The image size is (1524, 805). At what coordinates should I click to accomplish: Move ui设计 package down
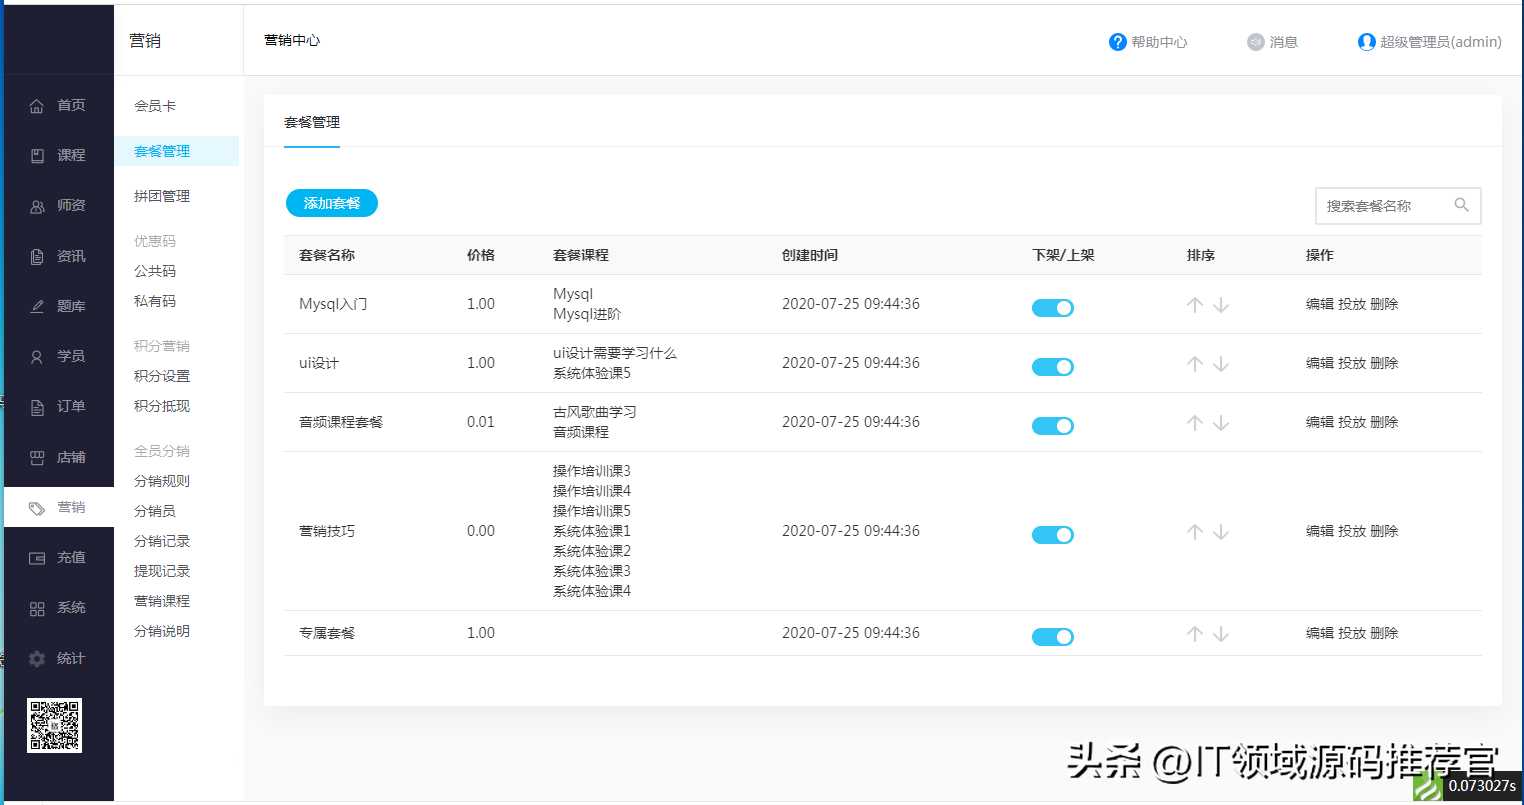(x=1221, y=364)
